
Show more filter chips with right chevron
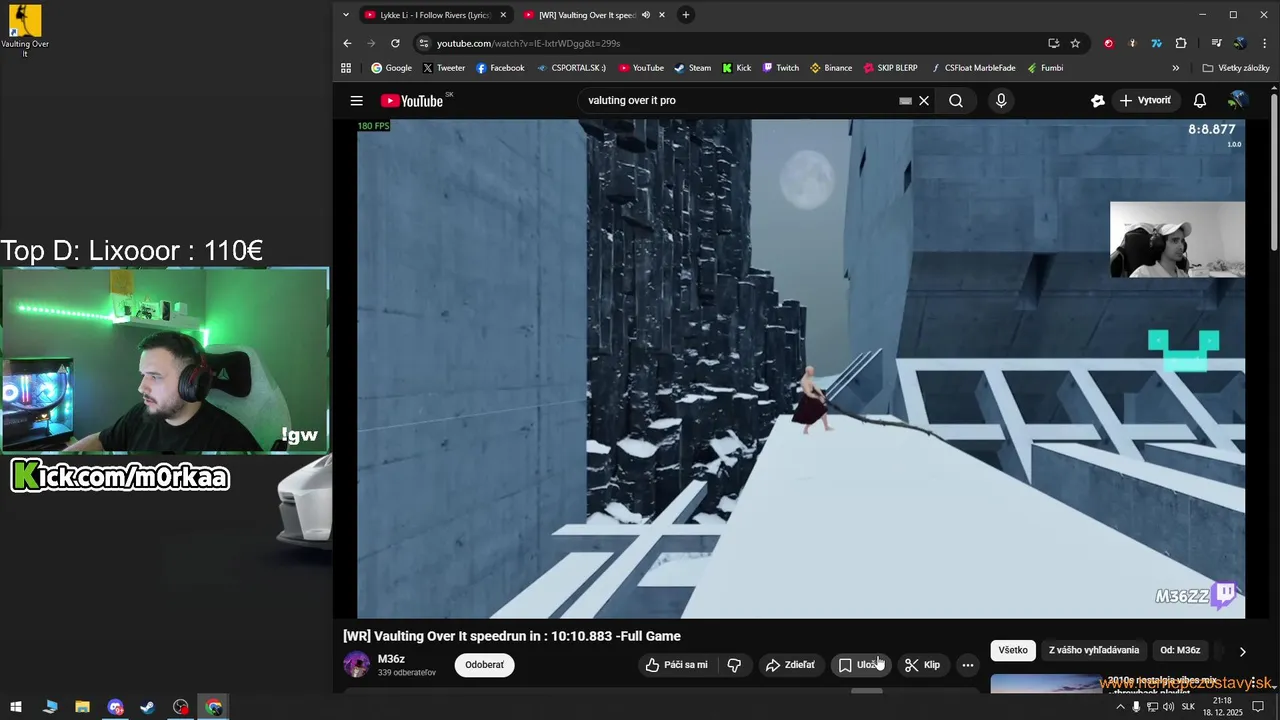point(1242,651)
